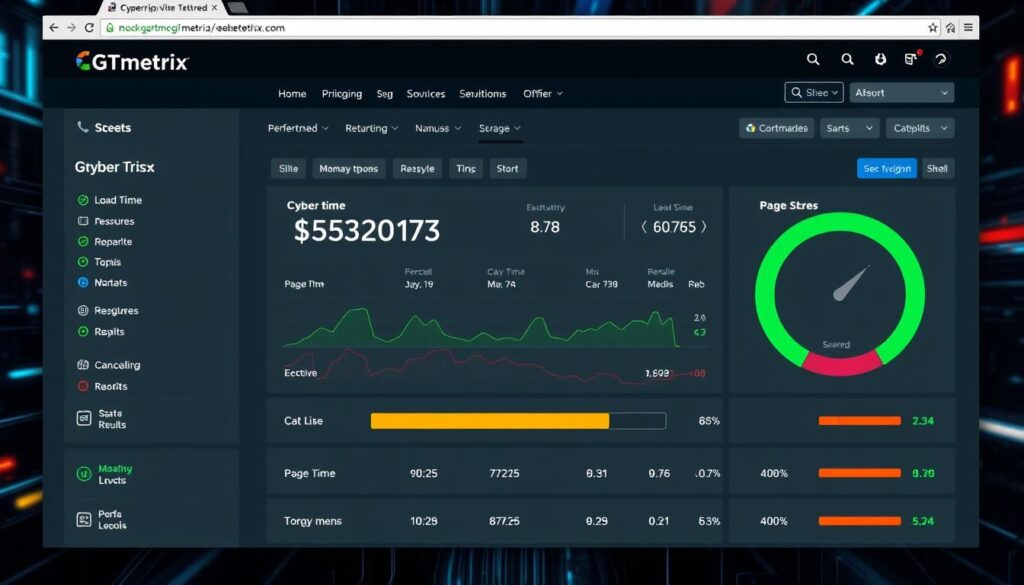
Task: Click the blue Sec fveign button
Action: click(x=886, y=169)
